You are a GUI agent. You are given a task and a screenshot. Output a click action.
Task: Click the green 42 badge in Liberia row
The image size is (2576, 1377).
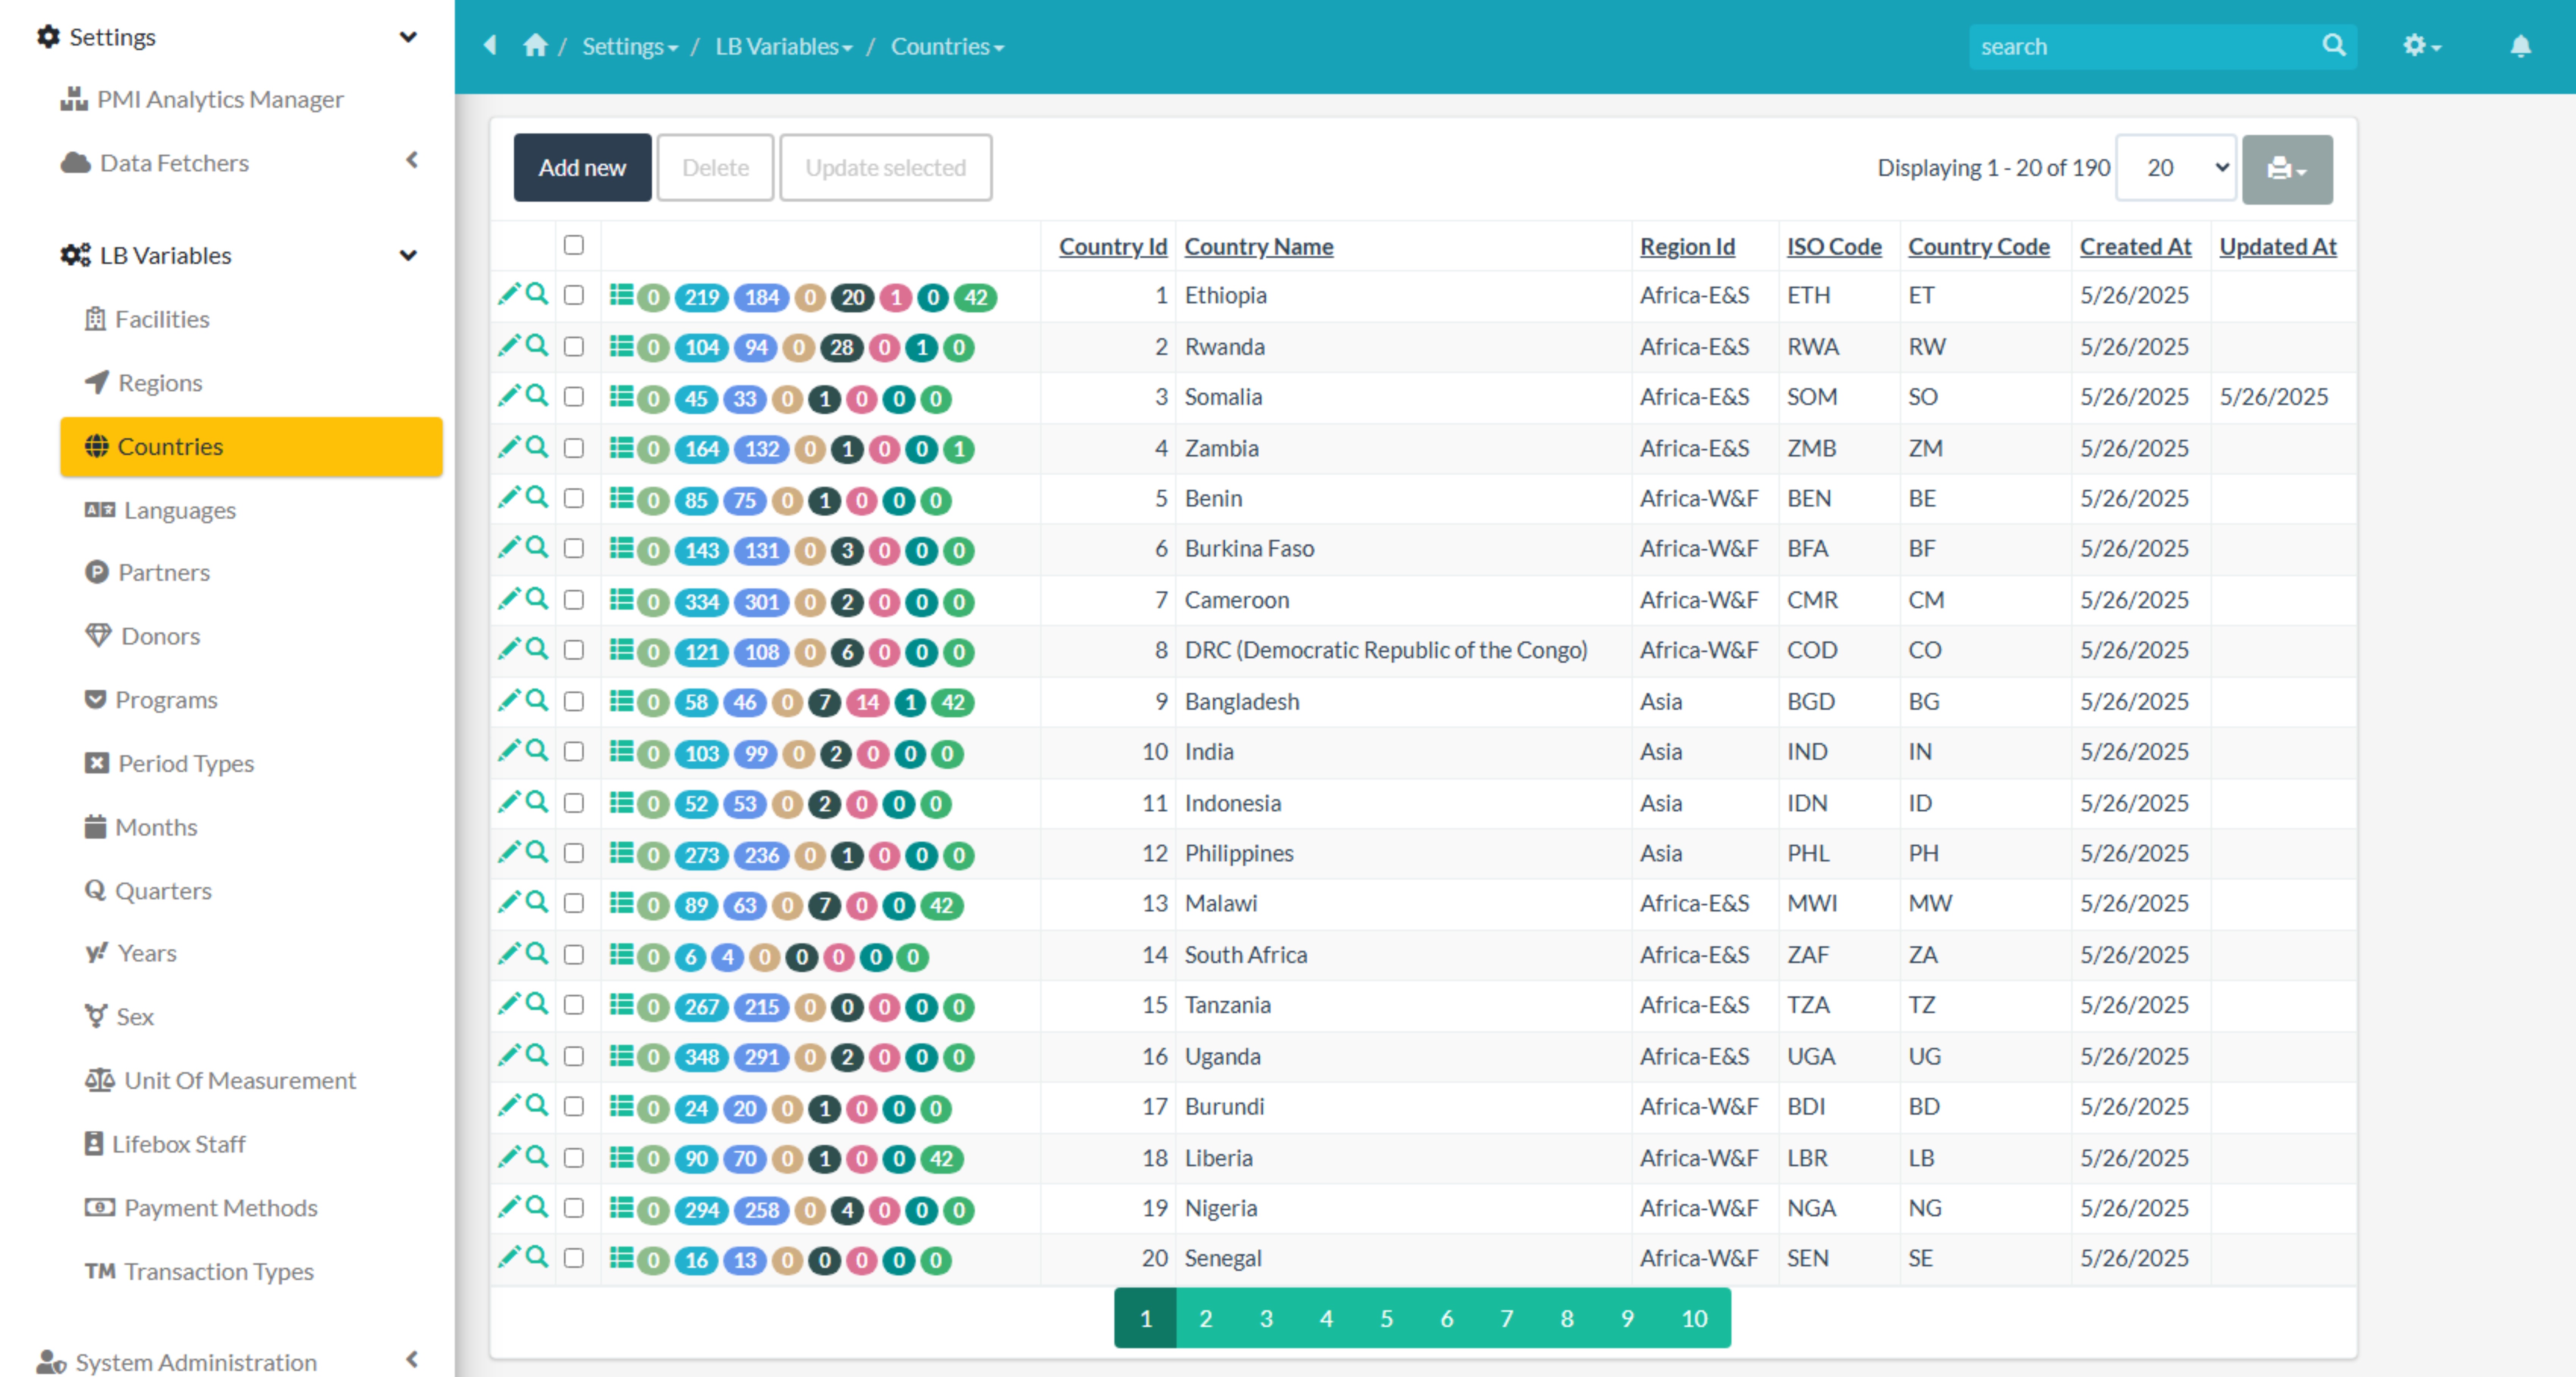pos(941,1159)
